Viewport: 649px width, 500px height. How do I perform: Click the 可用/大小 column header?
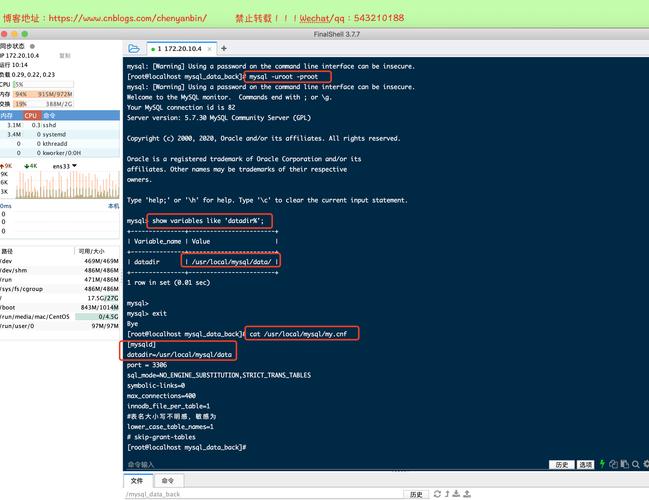[97, 251]
